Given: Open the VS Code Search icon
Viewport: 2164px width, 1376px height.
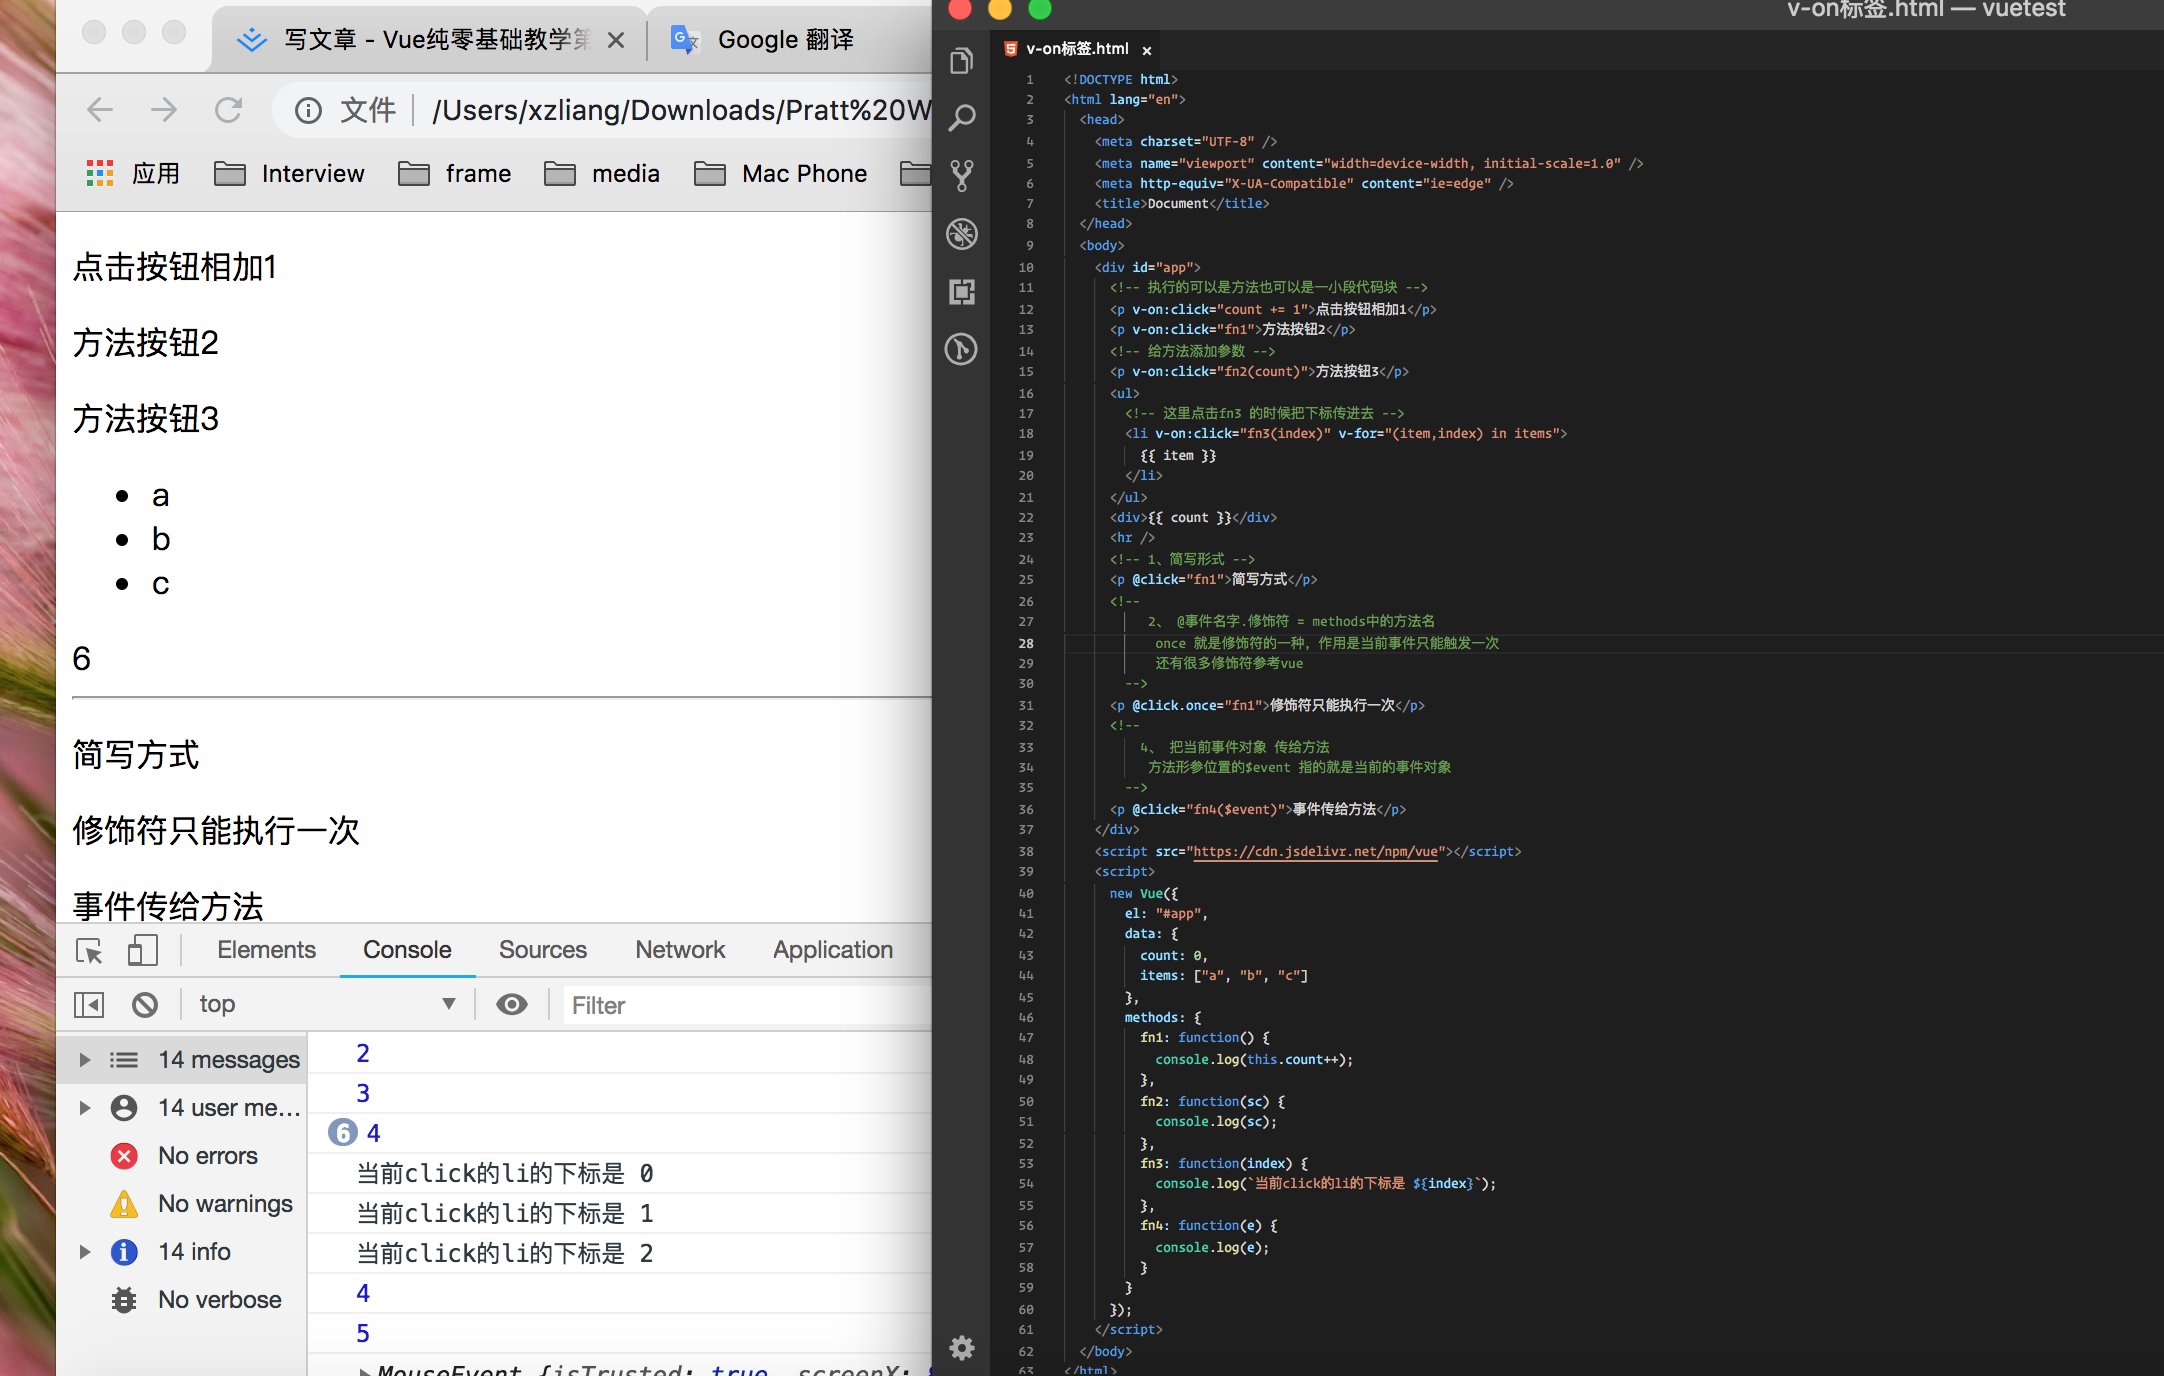Looking at the screenshot, I should click(961, 118).
